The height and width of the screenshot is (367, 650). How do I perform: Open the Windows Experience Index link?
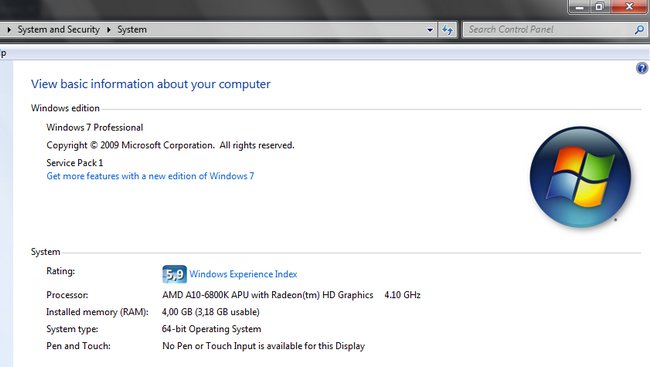tap(243, 274)
